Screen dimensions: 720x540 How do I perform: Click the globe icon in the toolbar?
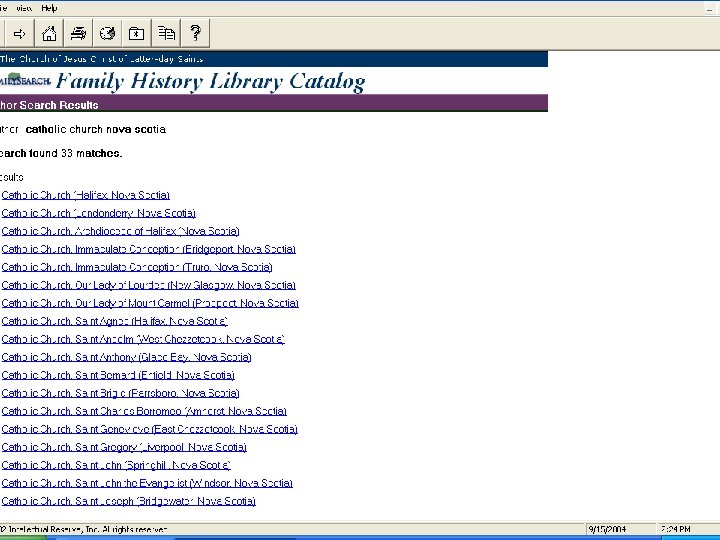pos(107,34)
